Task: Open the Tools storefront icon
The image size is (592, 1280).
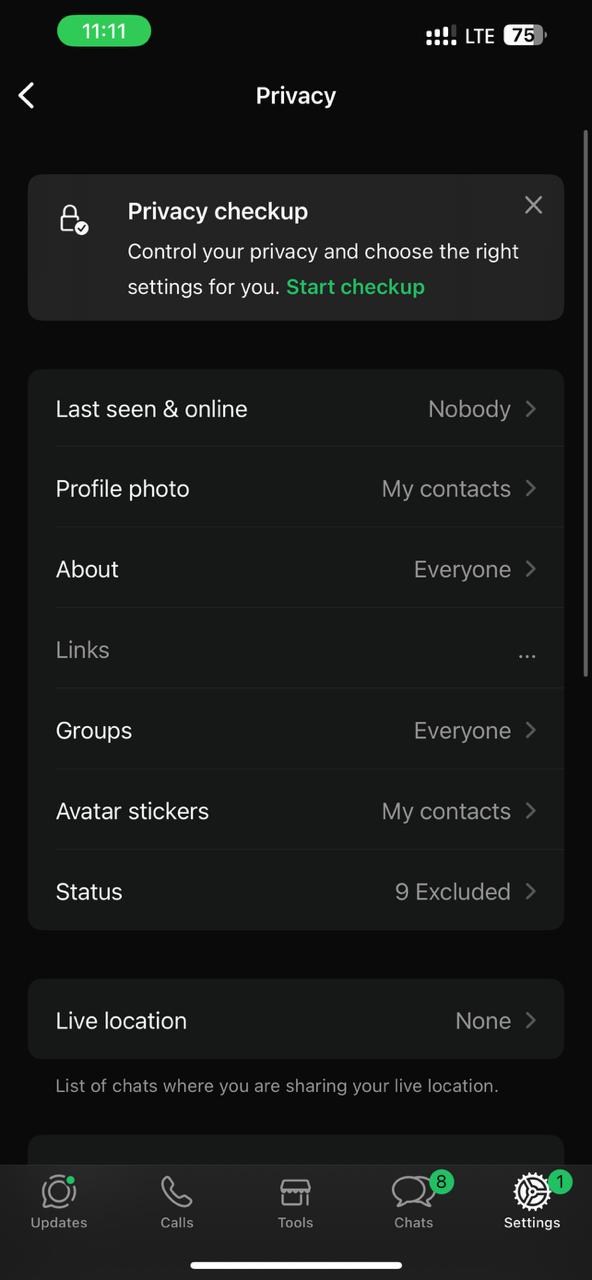Action: [x=295, y=1192]
